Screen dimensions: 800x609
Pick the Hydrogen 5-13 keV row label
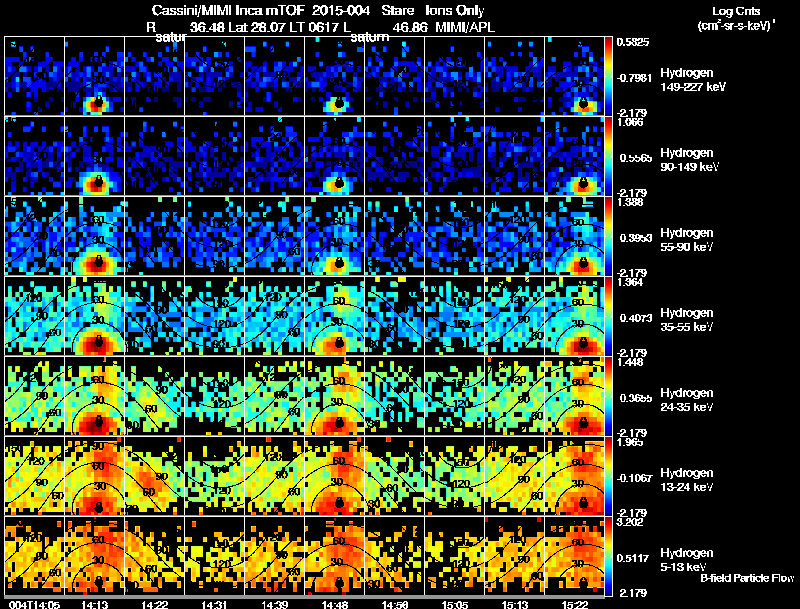coord(687,560)
